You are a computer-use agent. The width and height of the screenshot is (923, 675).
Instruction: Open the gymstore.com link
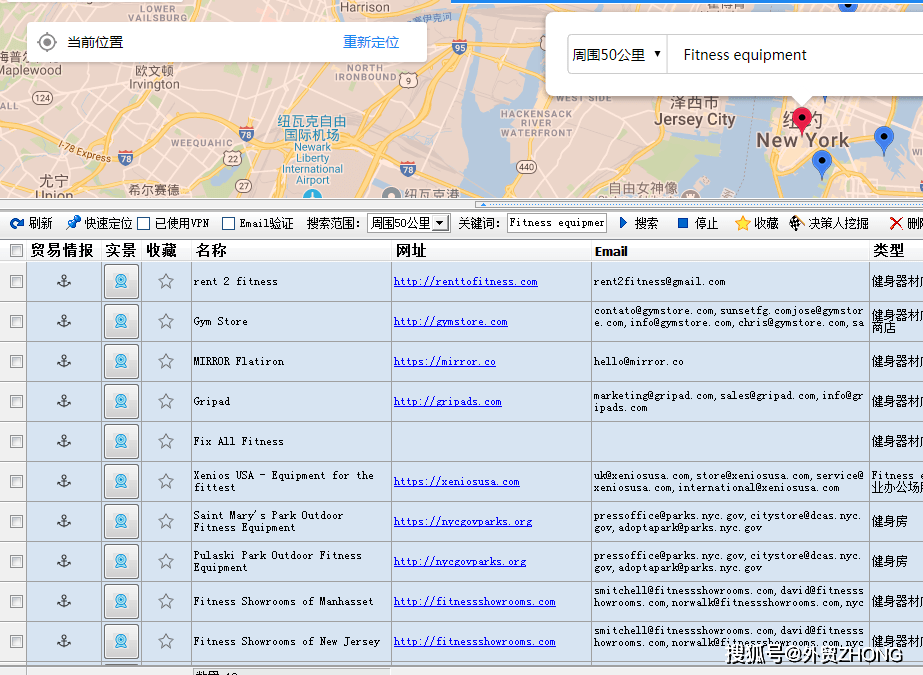[x=450, y=322]
